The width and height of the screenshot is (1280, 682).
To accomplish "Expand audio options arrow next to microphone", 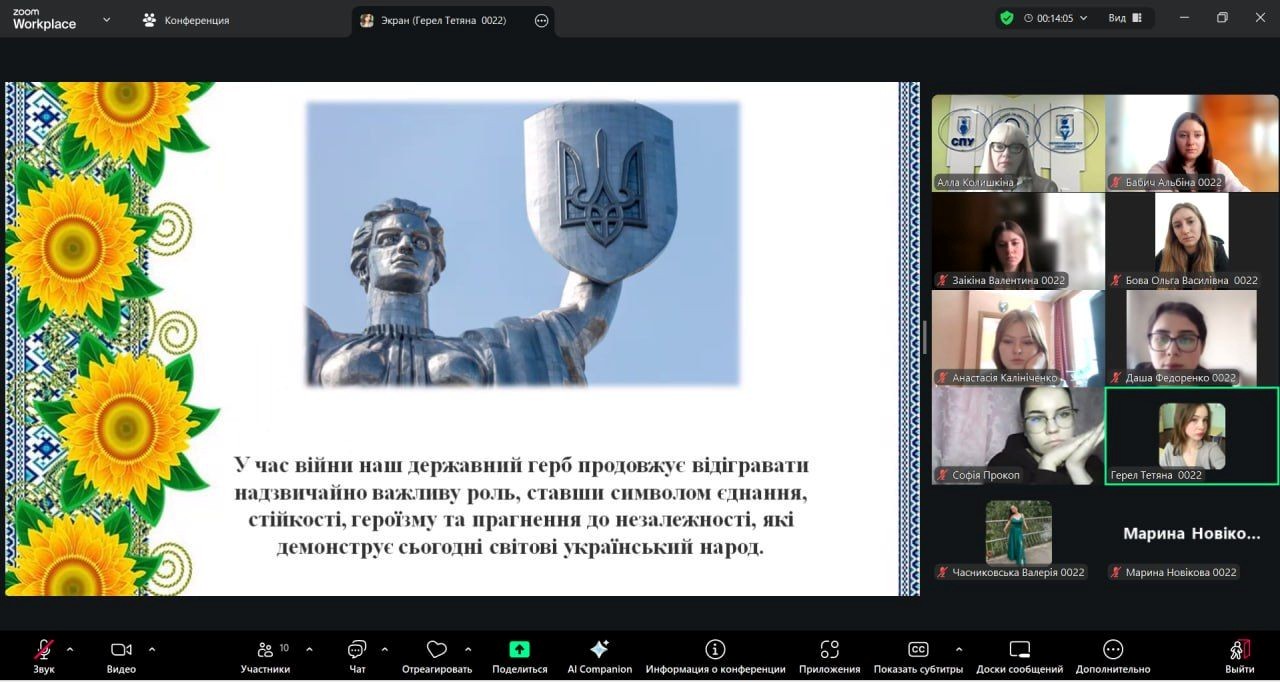I will click(x=70, y=649).
